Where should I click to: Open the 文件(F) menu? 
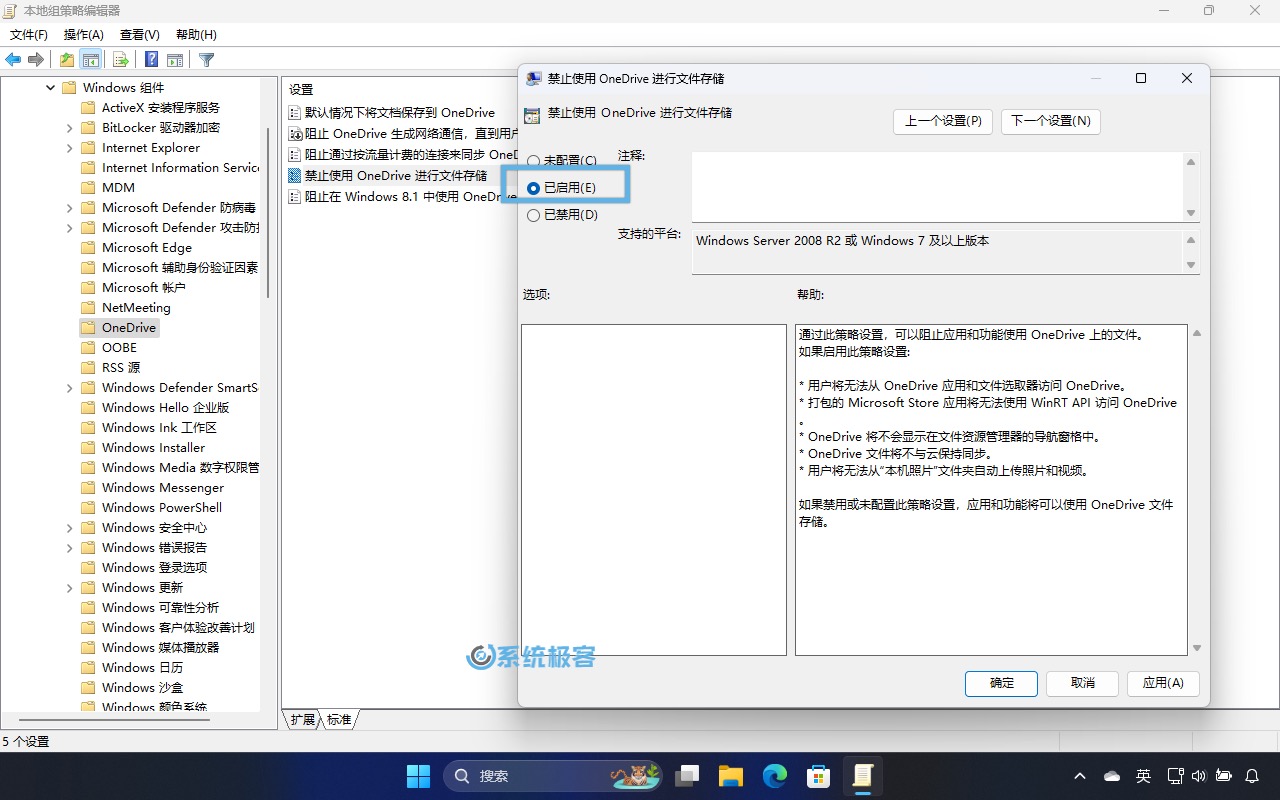[x=29, y=35]
